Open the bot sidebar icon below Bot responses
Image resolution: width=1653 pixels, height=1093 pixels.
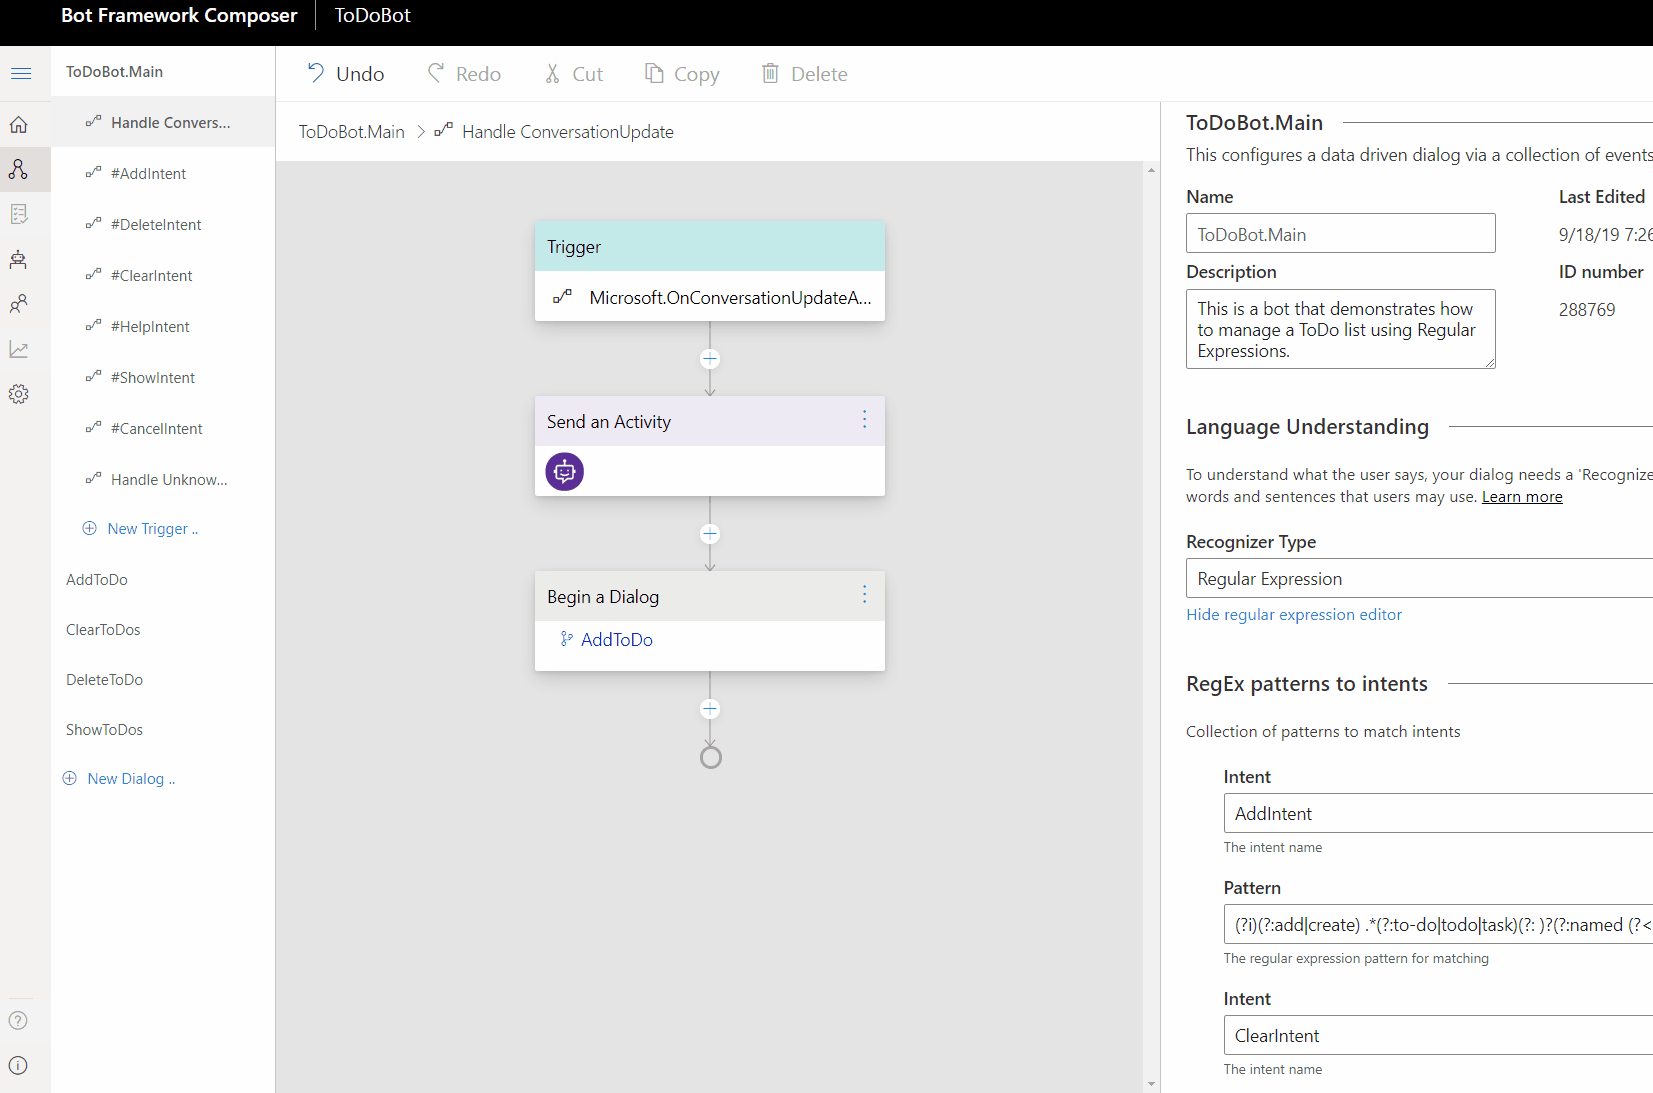click(x=18, y=259)
